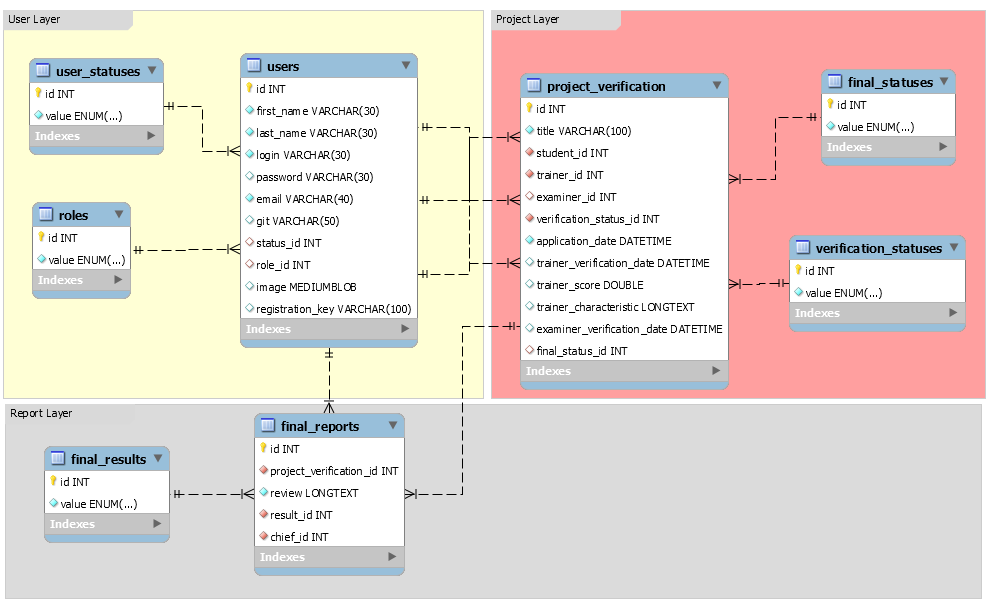Select the last_name VARCHAR(30) column
Image resolution: width=1002 pixels, height=608 pixels.
(x=329, y=132)
